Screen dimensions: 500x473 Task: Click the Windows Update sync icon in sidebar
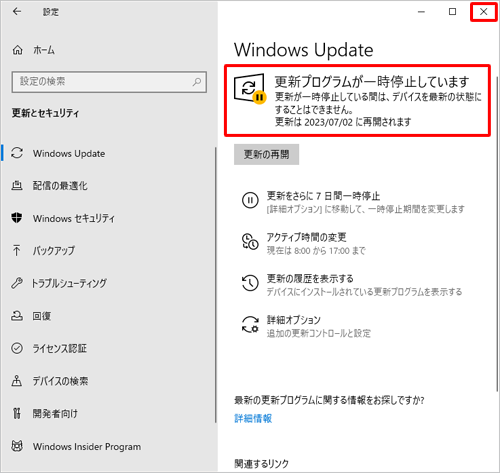[x=17, y=153]
